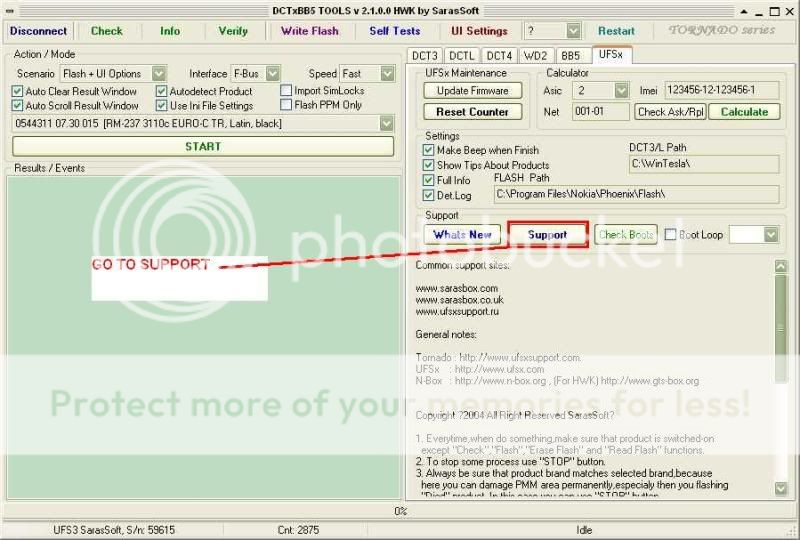Image resolution: width=800 pixels, height=540 pixels.
Task: Open the Info command
Action: 170,31
